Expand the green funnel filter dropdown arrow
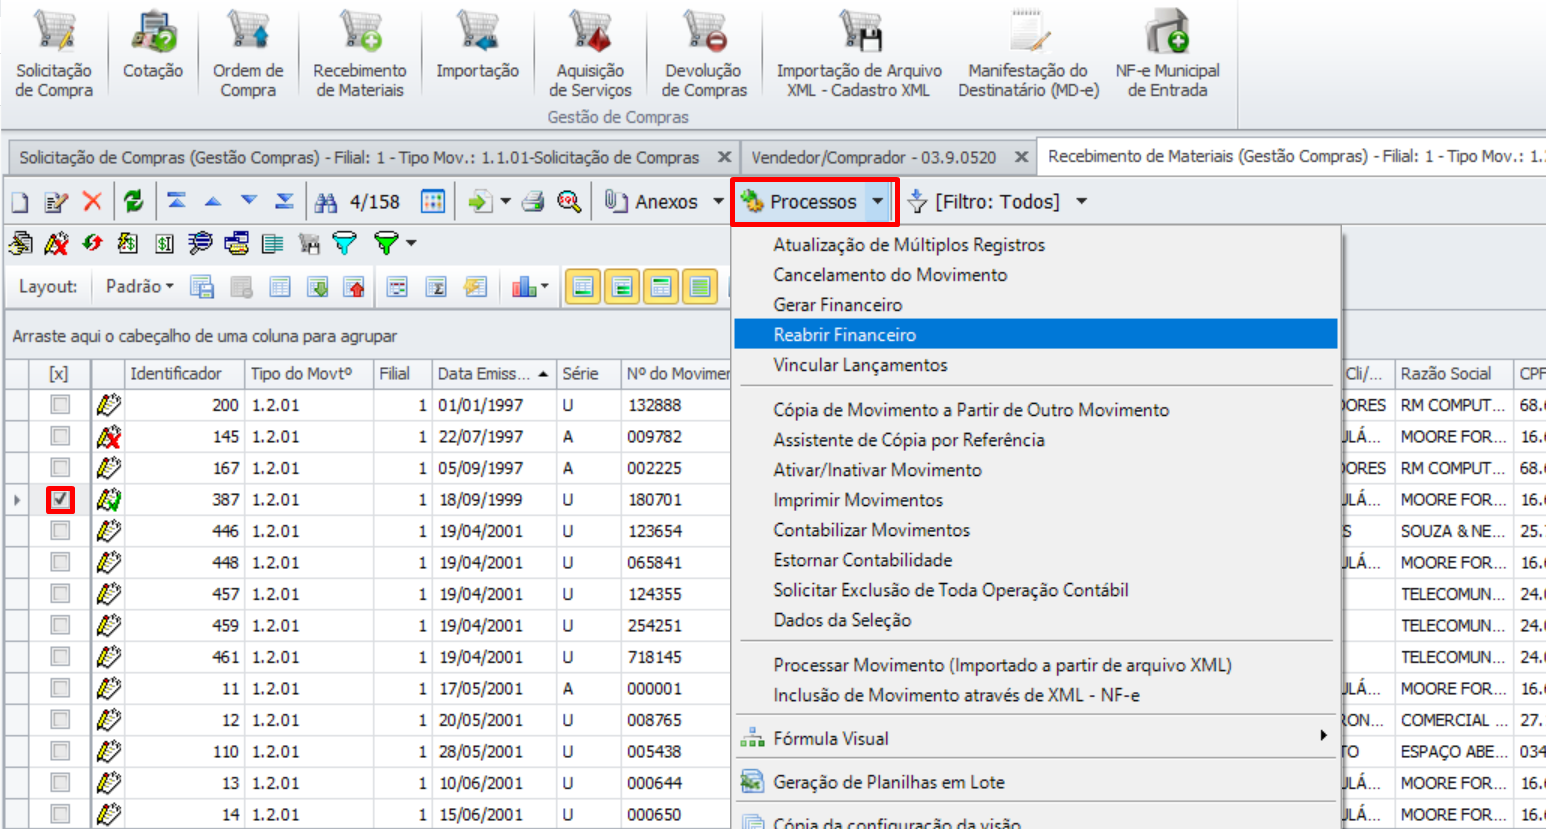 point(411,242)
